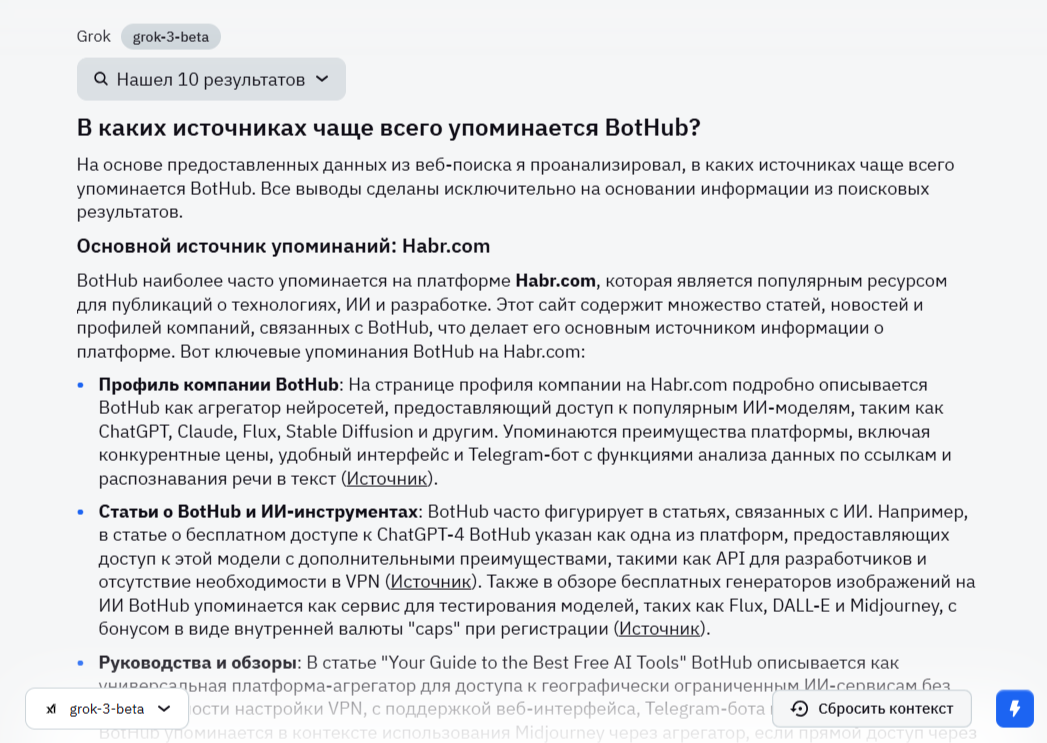The height and width of the screenshot is (743, 1047).
Task: Open Источник link in Профиль компании bullet
Action: click(x=387, y=478)
